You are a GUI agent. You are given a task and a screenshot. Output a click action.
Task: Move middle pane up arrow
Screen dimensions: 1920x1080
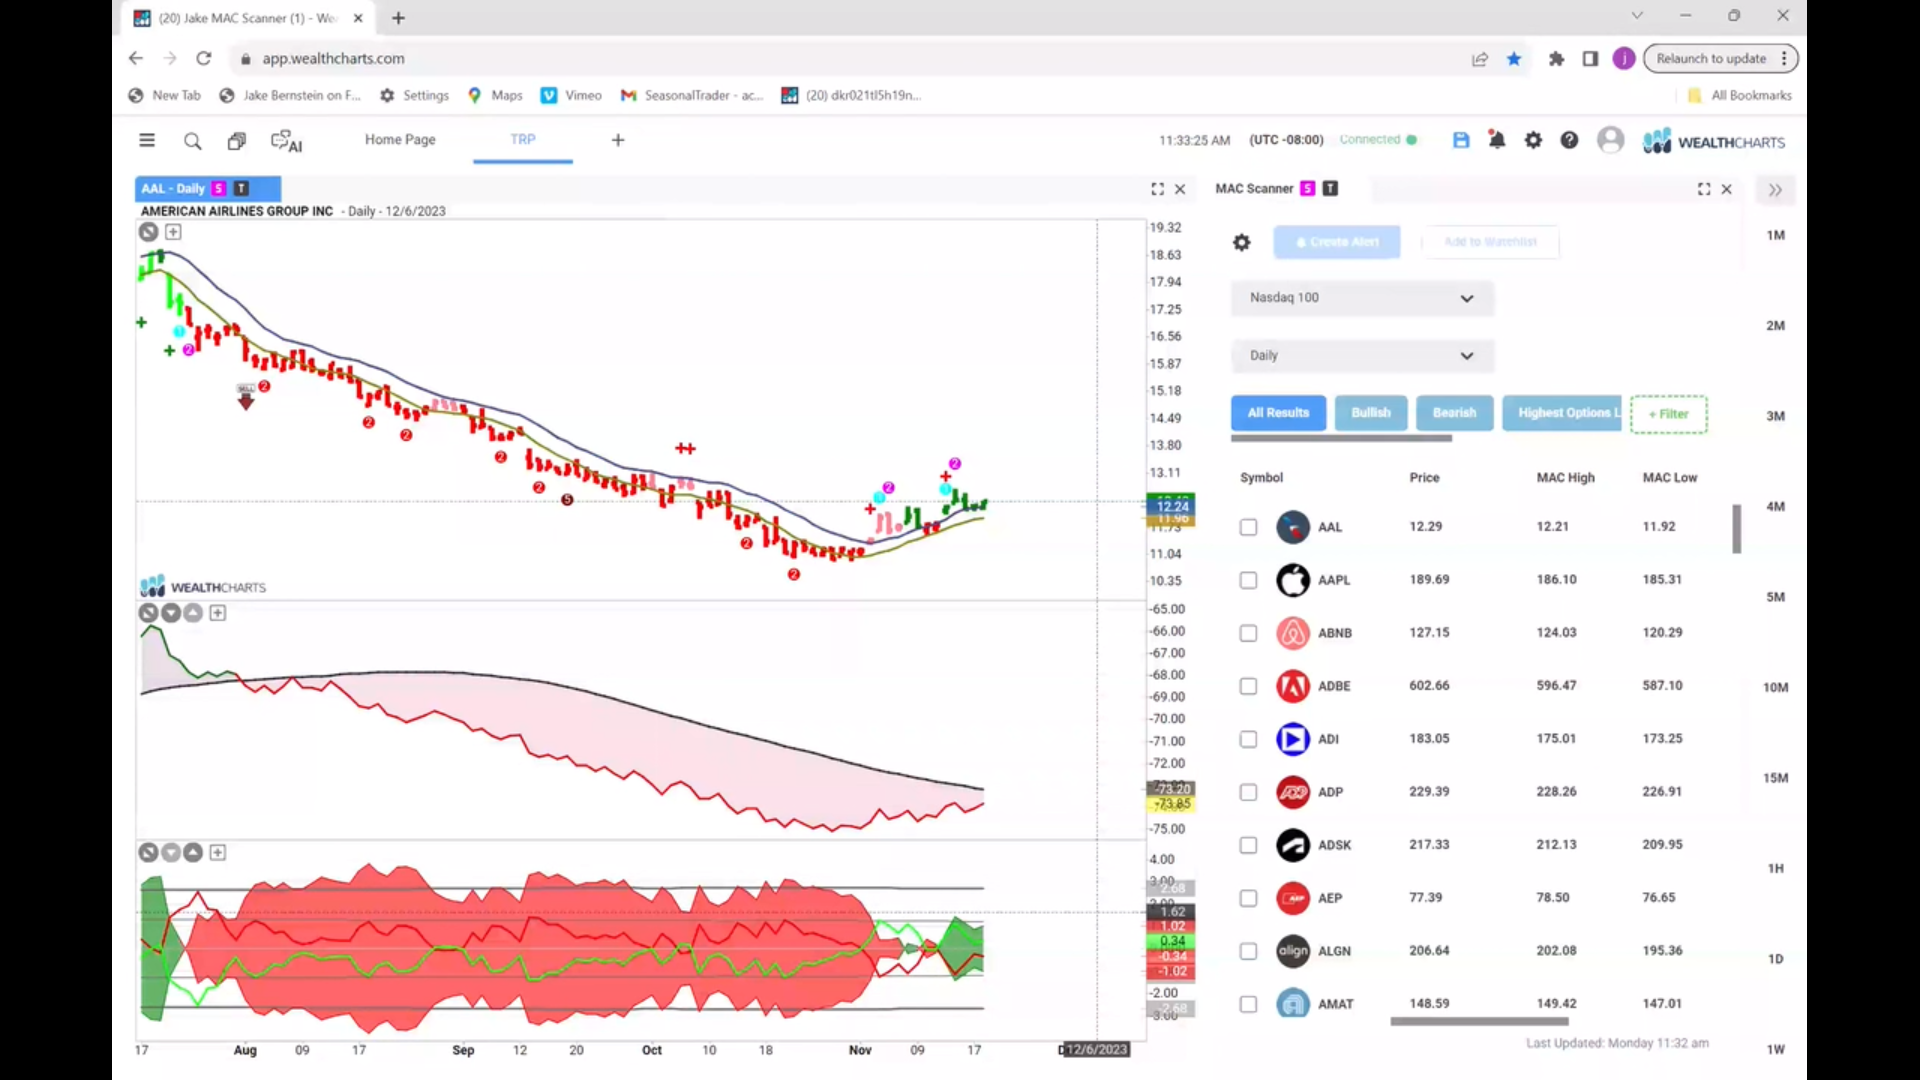tap(193, 613)
